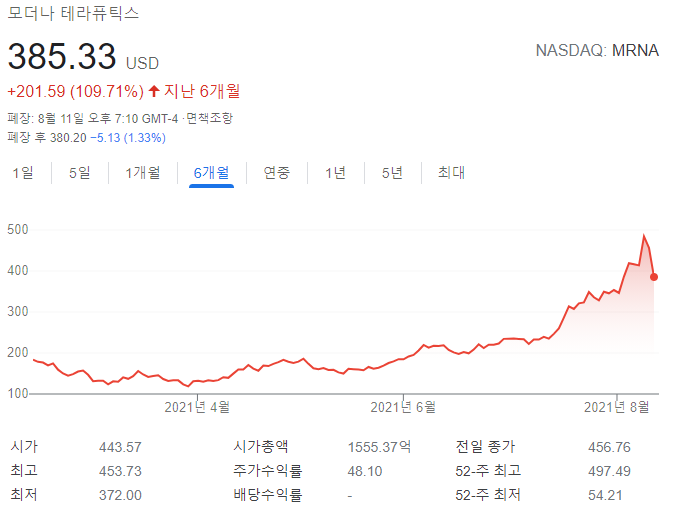Click the +201.59 (109.71%) change value
678x523 pixels.
point(76,91)
